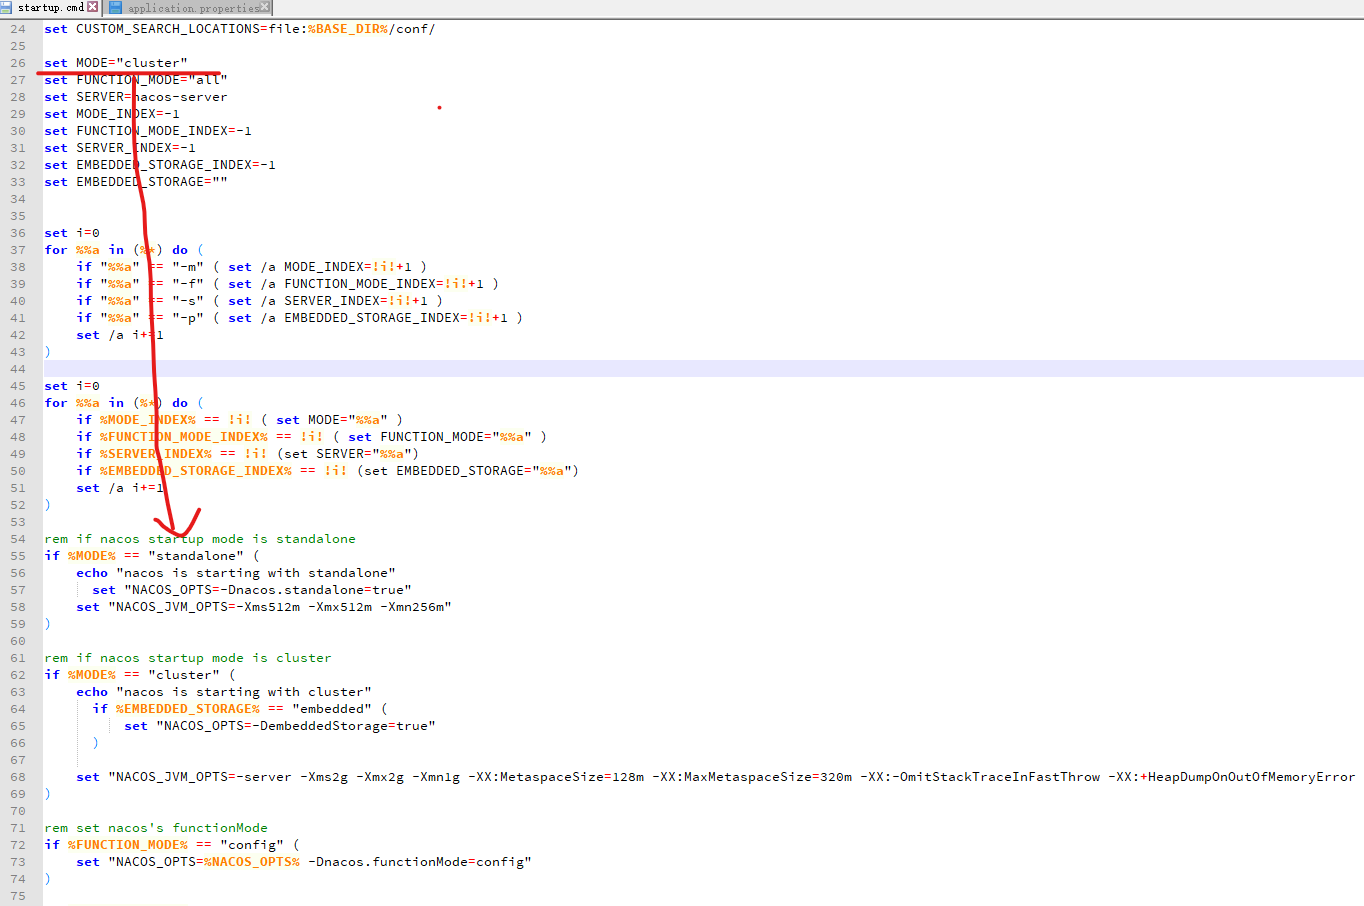Click the cluster startup mode rem comment

pos(187,658)
